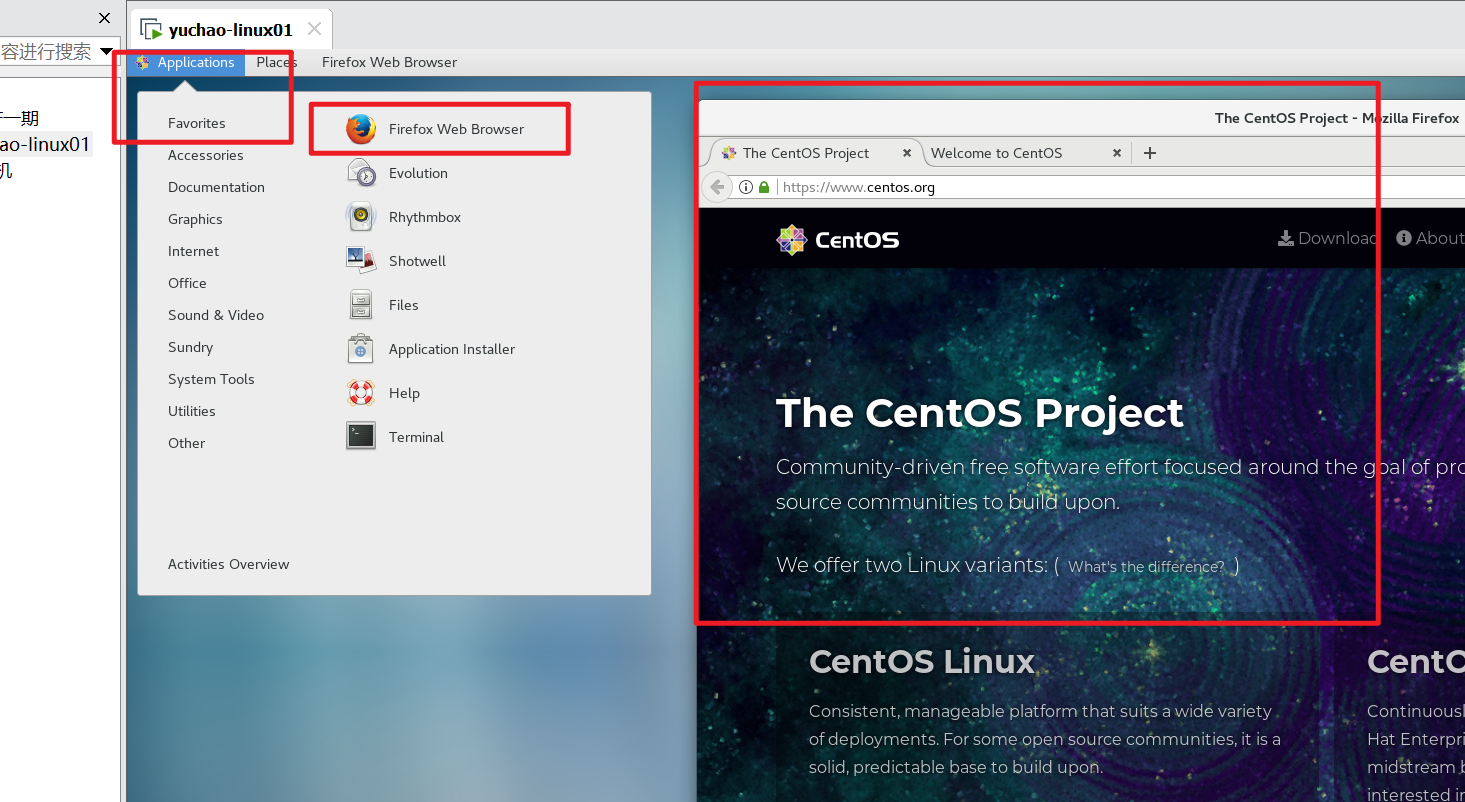Open the Shotwell photo manager icon
The width and height of the screenshot is (1465, 802).
pos(361,261)
